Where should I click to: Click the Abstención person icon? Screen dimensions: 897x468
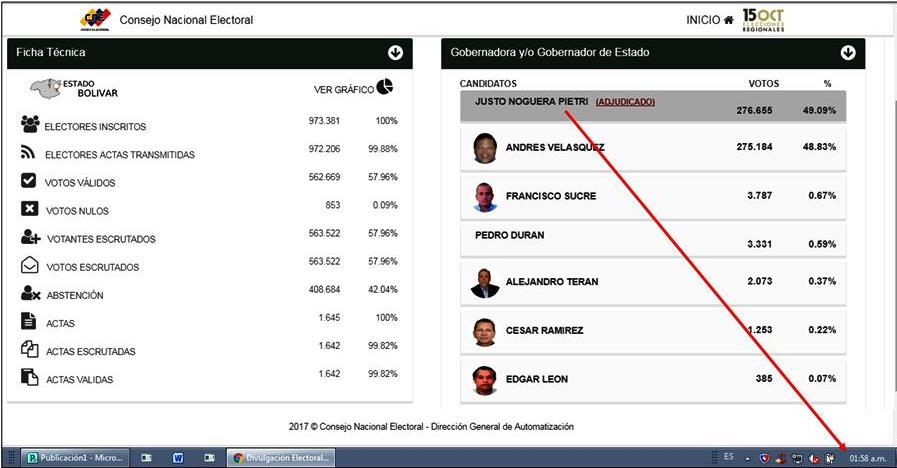[30, 294]
